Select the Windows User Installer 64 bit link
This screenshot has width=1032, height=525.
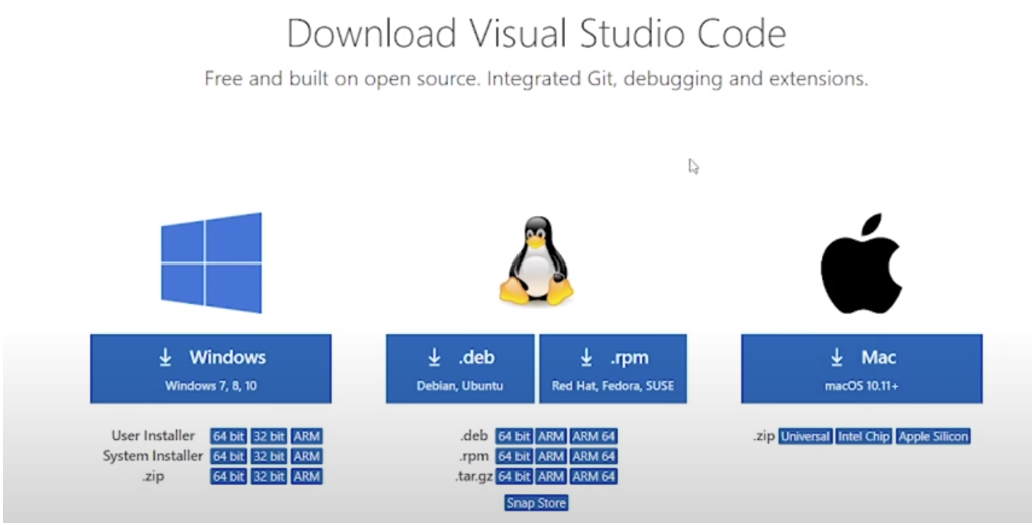(228, 436)
